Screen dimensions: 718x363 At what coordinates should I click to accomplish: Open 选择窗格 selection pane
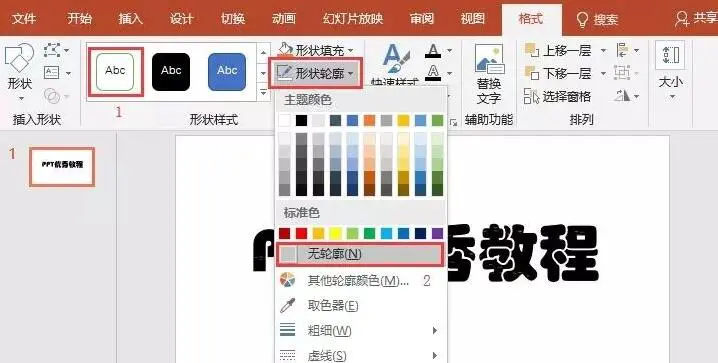click(558, 96)
